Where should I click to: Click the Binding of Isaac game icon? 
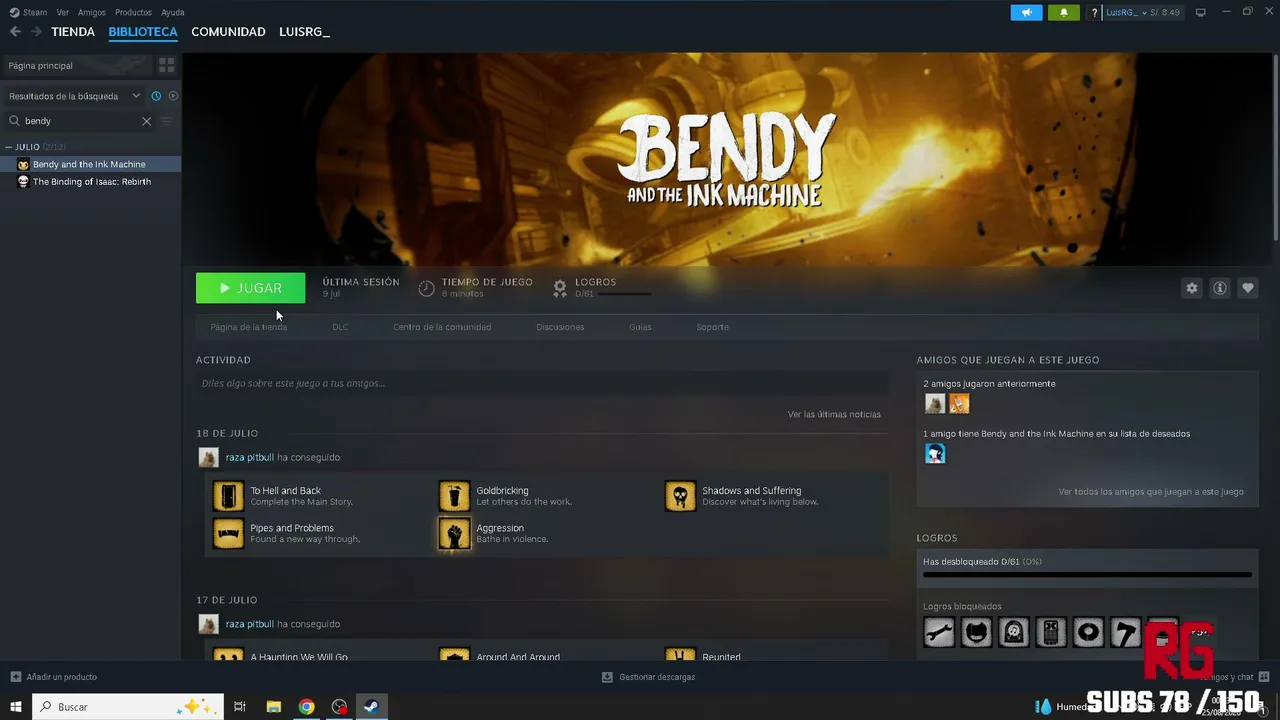point(23,182)
